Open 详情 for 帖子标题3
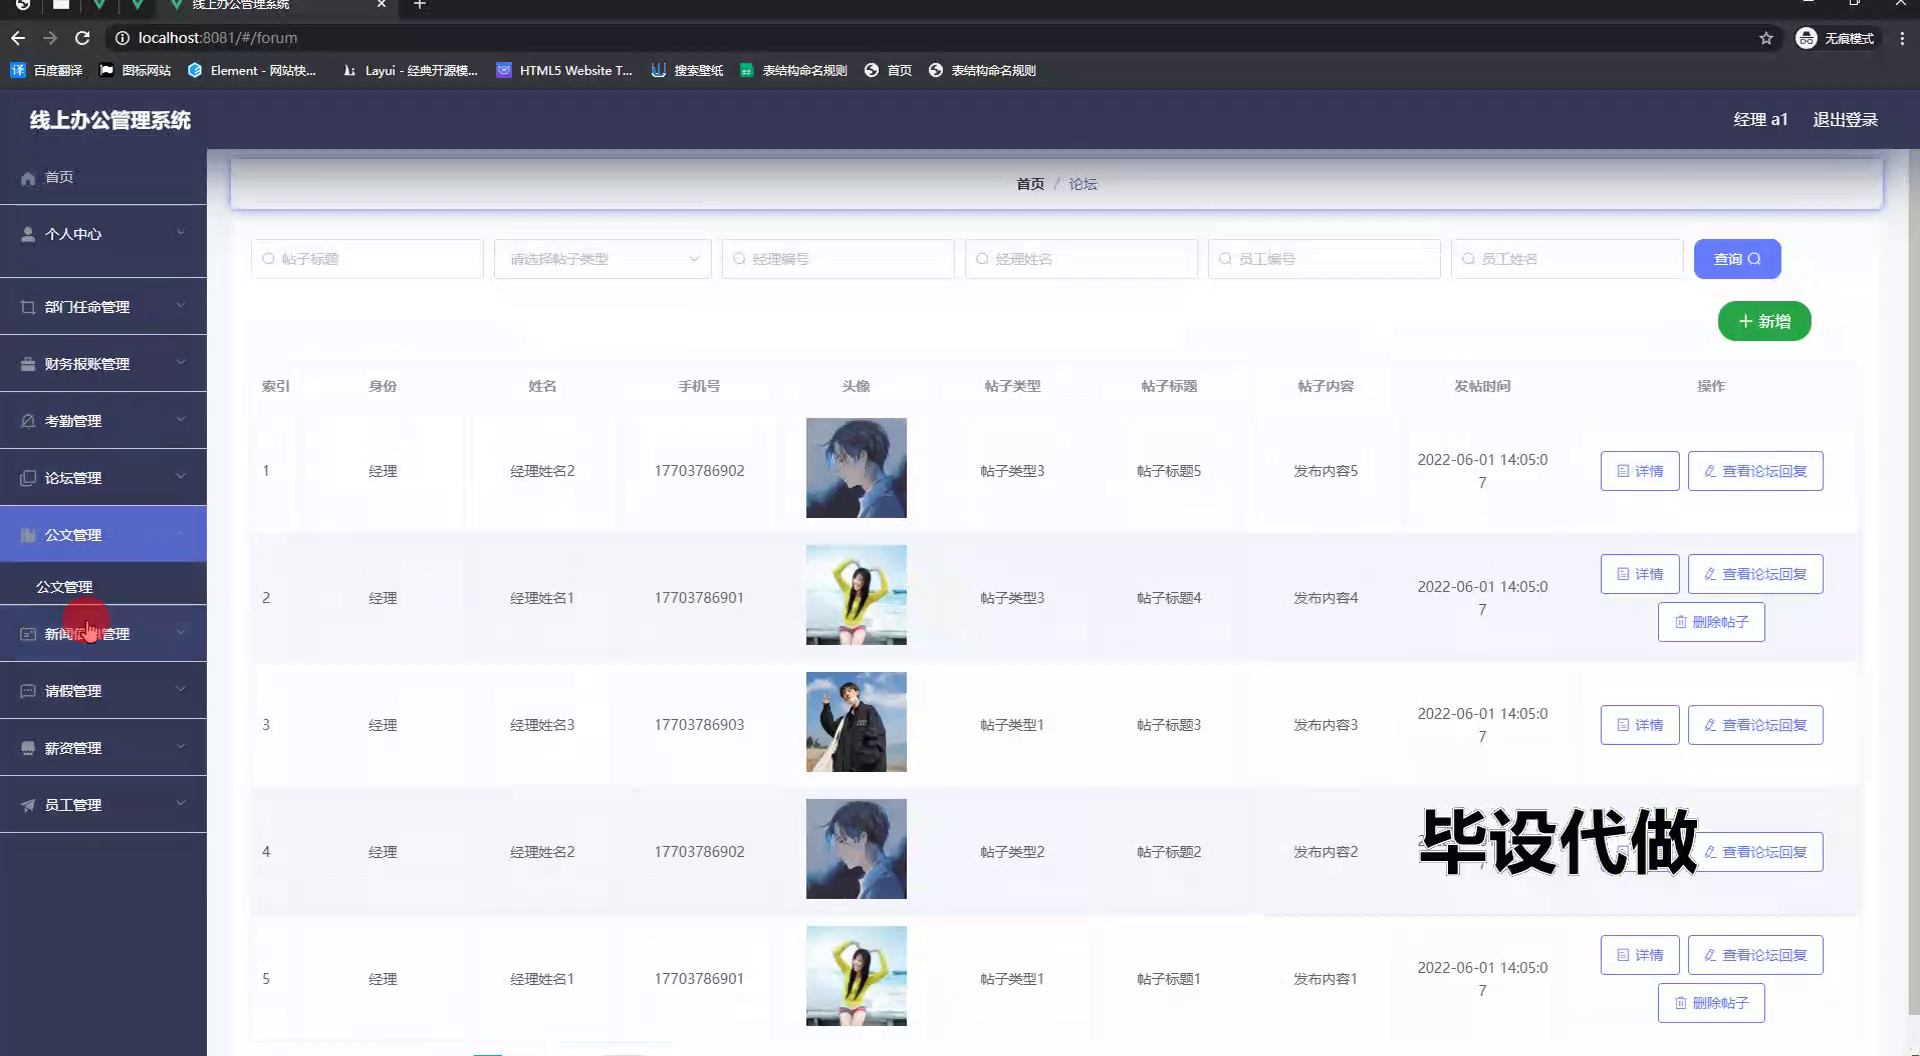This screenshot has width=1920, height=1056. coord(1640,725)
